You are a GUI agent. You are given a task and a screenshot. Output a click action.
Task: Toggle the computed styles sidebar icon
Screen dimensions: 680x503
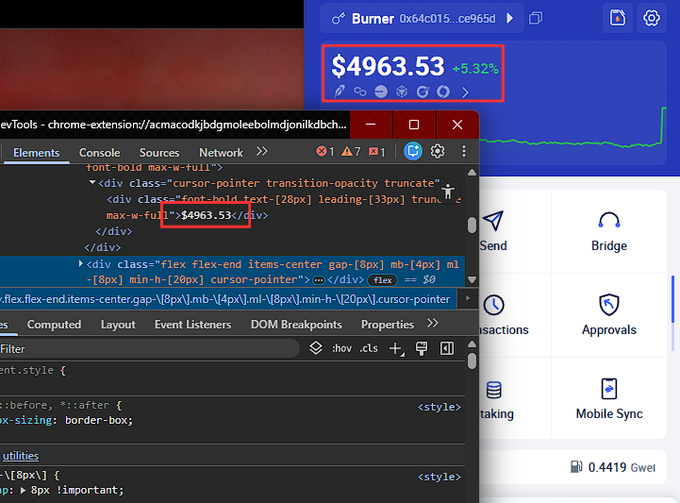coord(447,348)
